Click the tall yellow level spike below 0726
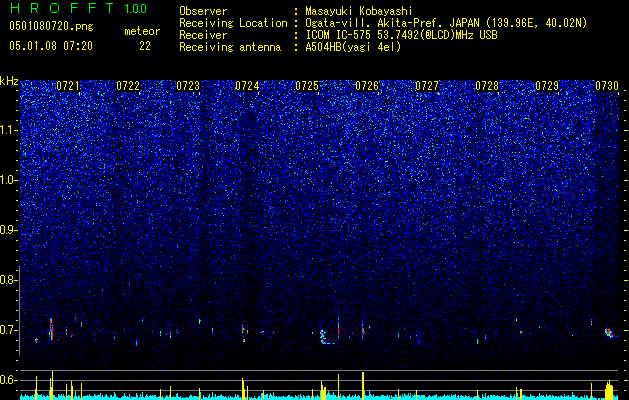629x400 pixels. point(363,385)
